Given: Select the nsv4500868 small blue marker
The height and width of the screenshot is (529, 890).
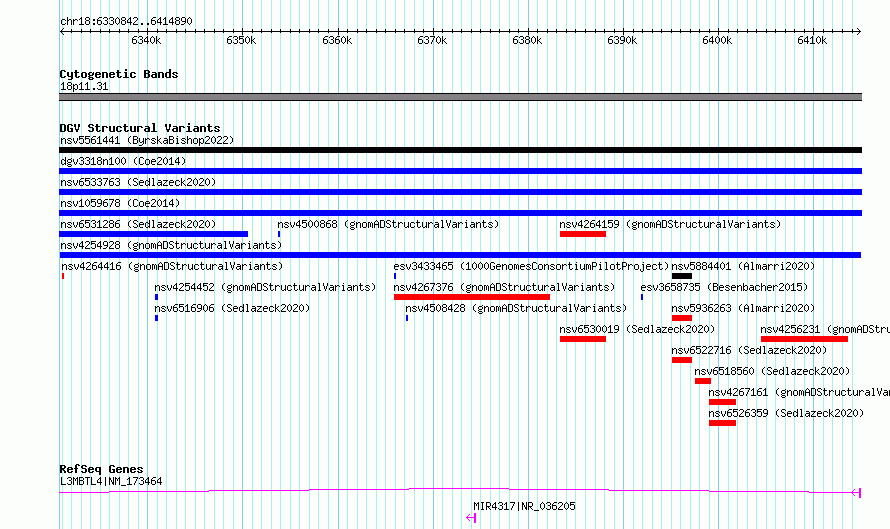Looking at the screenshot, I should coord(279,234).
